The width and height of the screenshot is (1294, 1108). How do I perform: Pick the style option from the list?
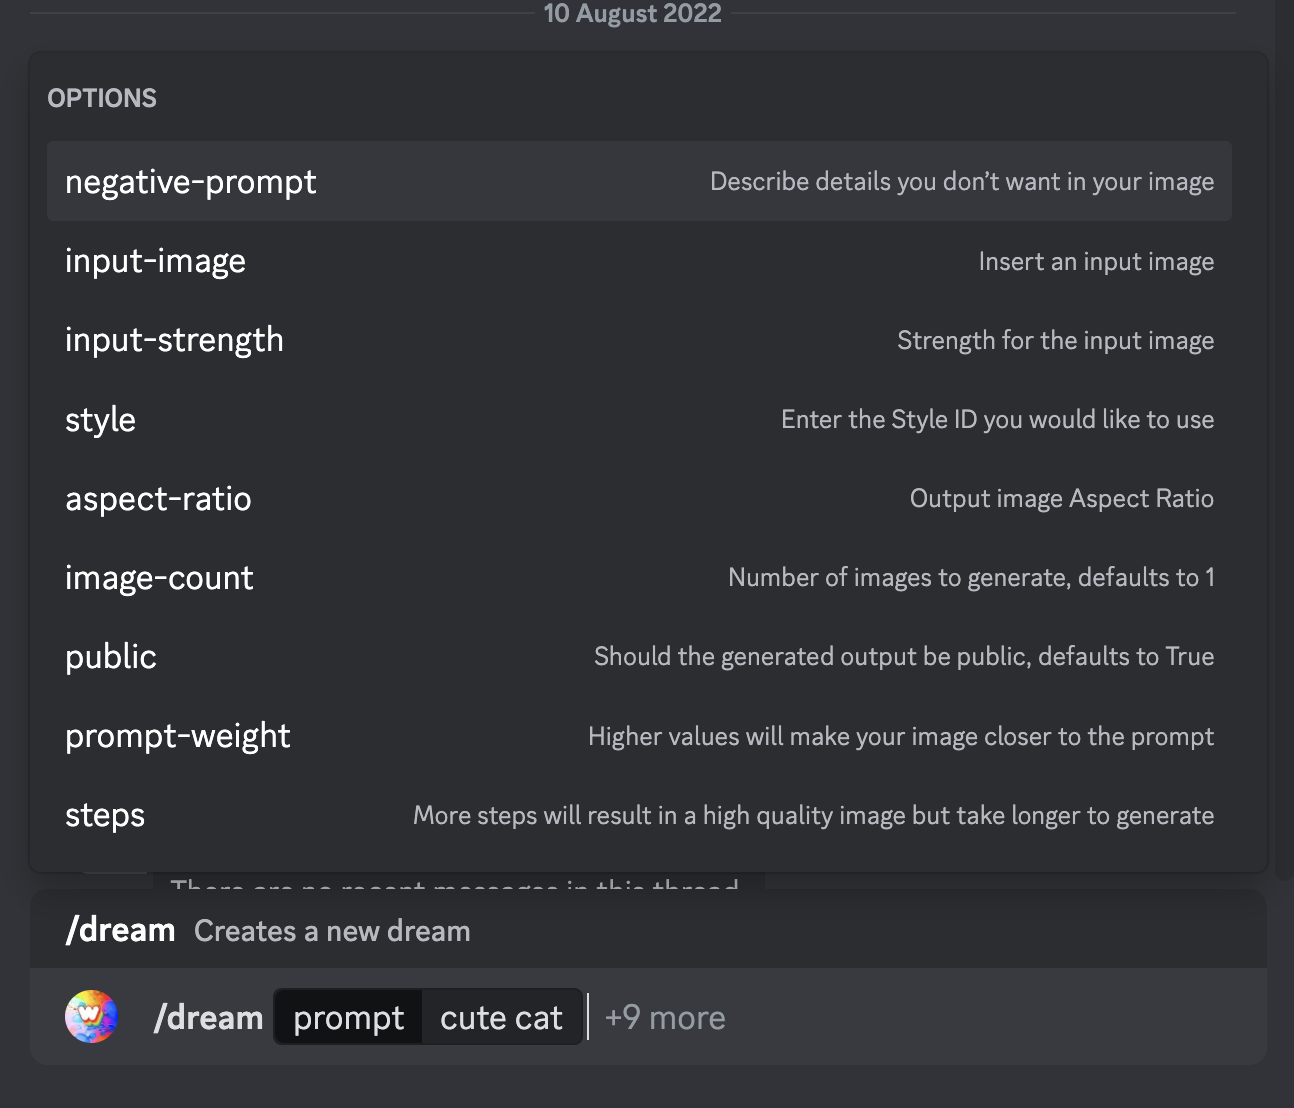tap(100, 419)
